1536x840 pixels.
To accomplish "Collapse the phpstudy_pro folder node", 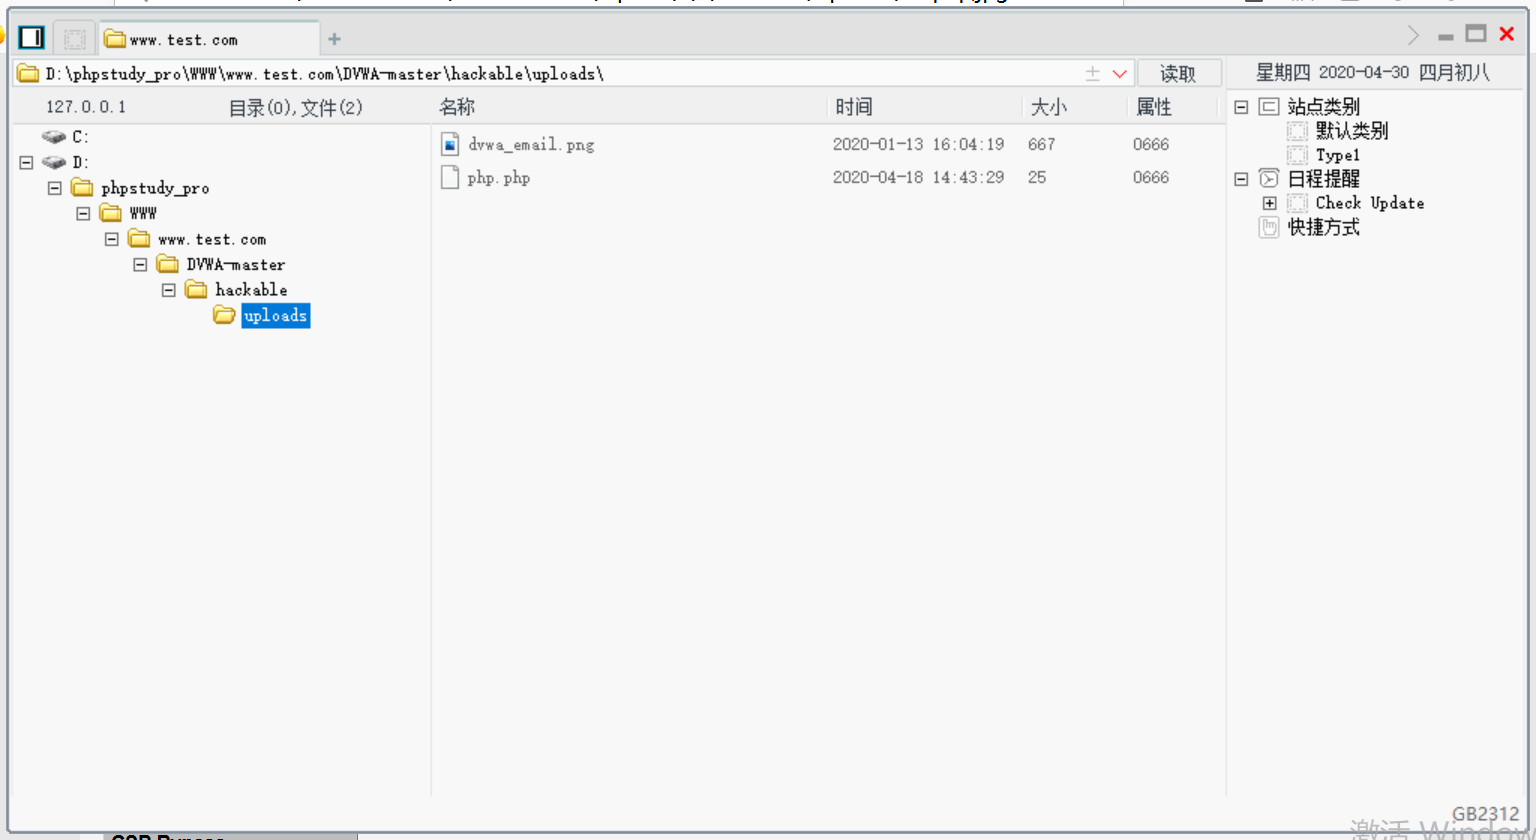I will 55,188.
